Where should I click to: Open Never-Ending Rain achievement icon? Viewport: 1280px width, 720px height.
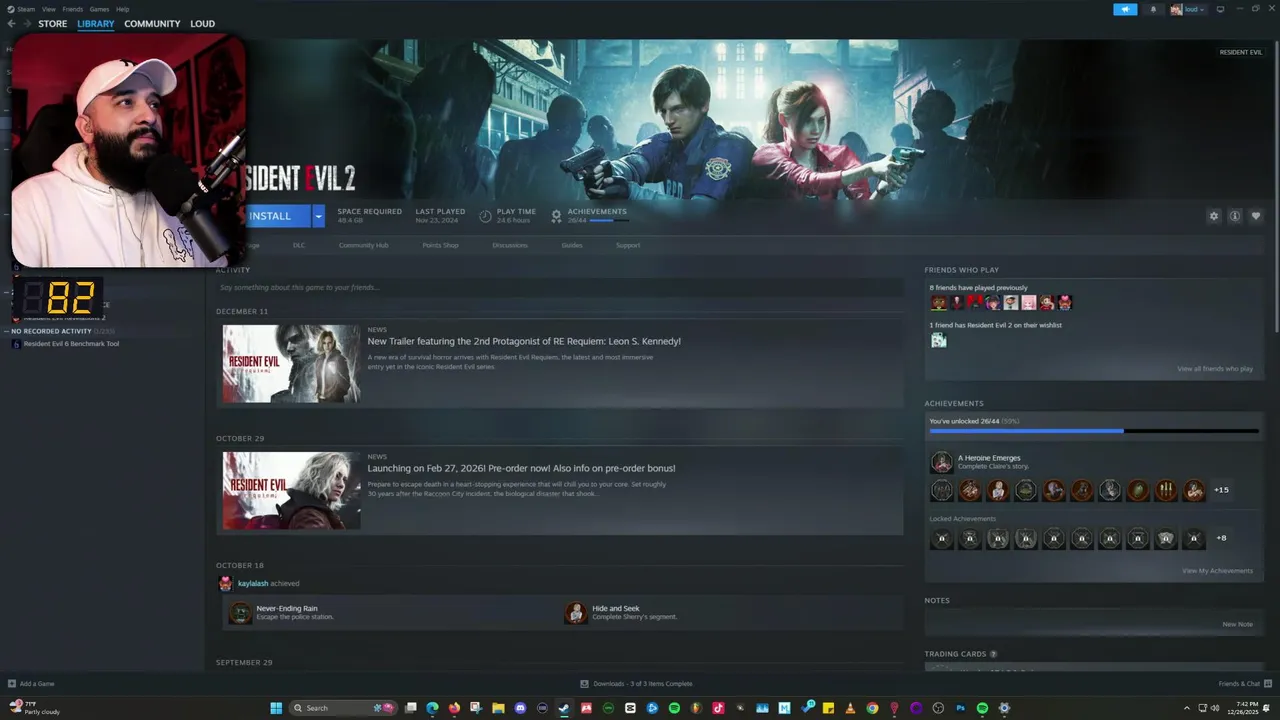(240, 612)
